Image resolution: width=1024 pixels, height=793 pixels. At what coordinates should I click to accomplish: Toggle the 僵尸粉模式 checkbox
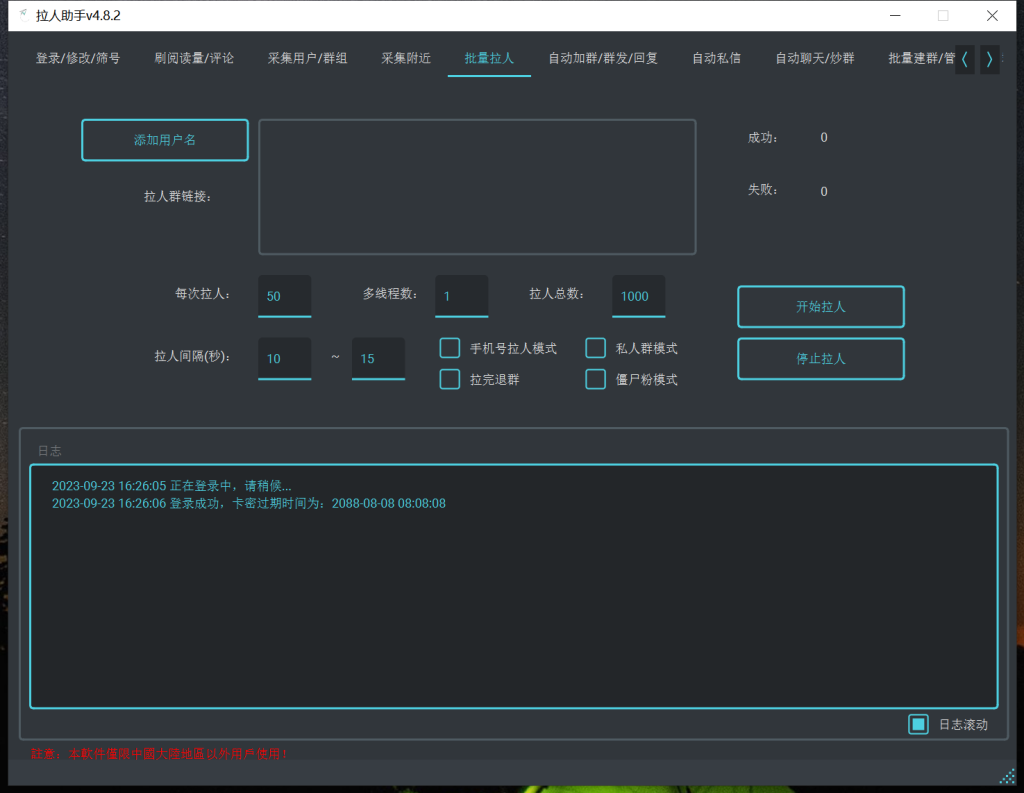tap(595, 379)
